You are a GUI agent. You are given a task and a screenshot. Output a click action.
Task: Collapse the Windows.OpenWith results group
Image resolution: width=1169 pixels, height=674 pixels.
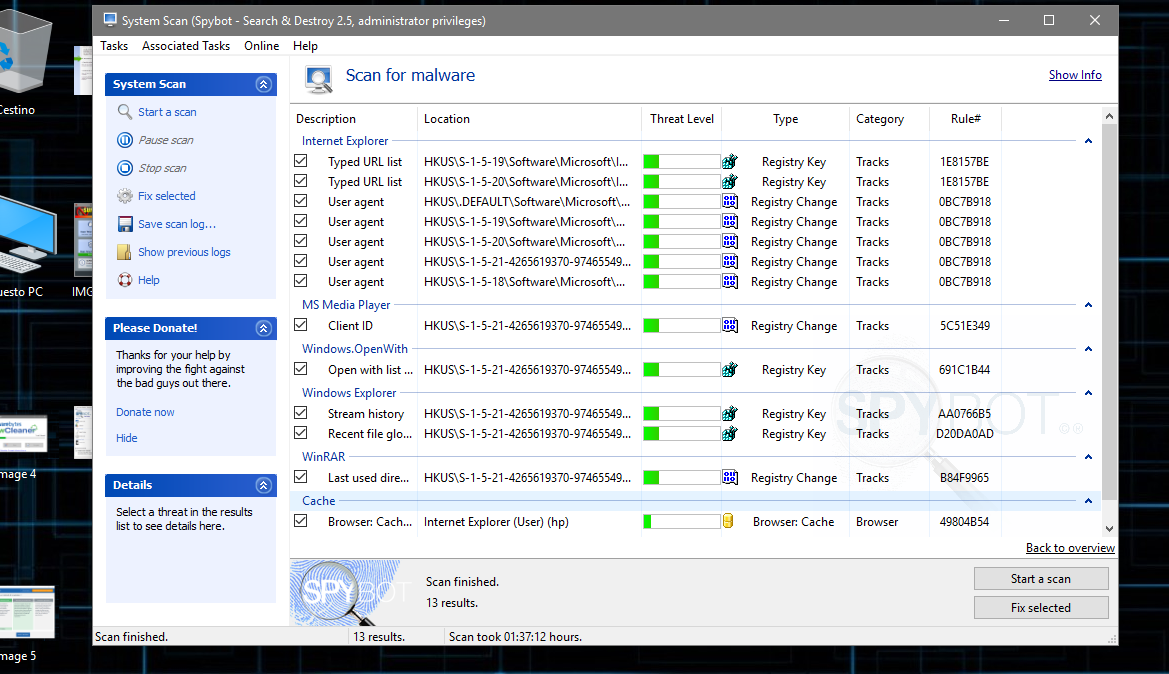click(1088, 349)
